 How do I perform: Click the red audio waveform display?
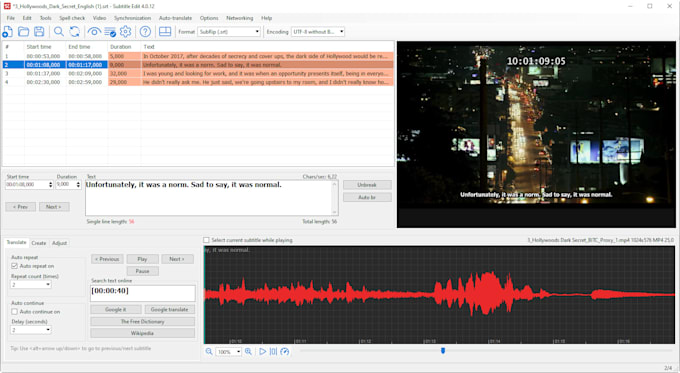tap(439, 295)
